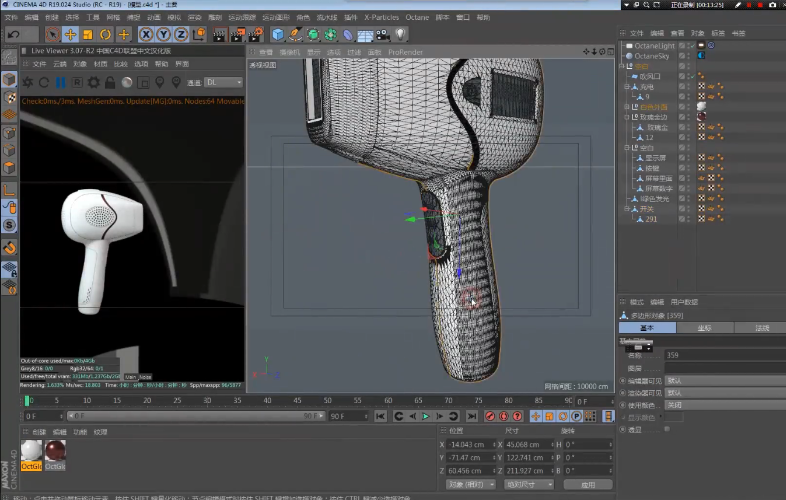Image resolution: width=786 pixels, height=500 pixels.
Task: Click the Undo arrow in top toolbar
Action: point(13,34)
